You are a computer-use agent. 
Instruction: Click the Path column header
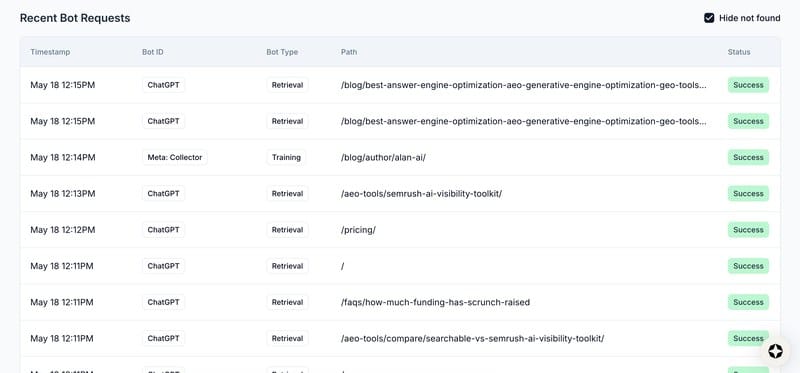tap(349, 52)
